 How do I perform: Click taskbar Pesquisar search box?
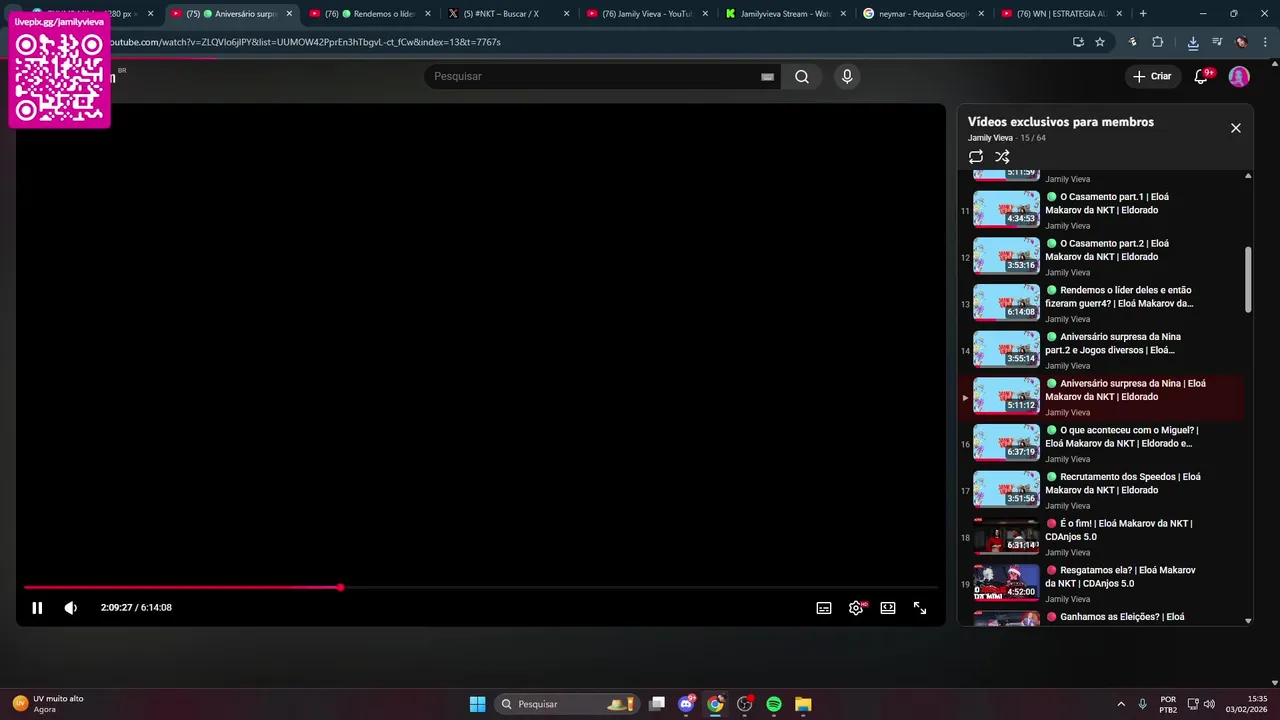click(x=569, y=704)
